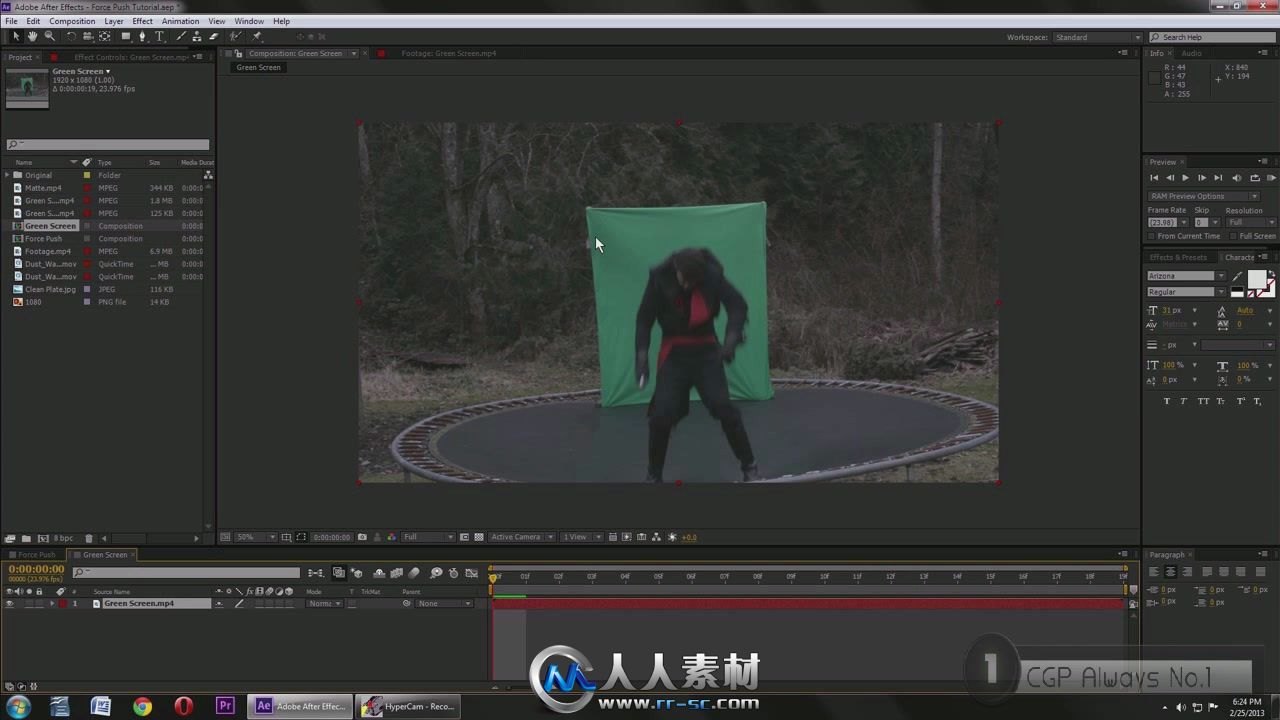Step to next frame in Preview panel
Image resolution: width=1280 pixels, height=720 pixels.
pos(1202,178)
